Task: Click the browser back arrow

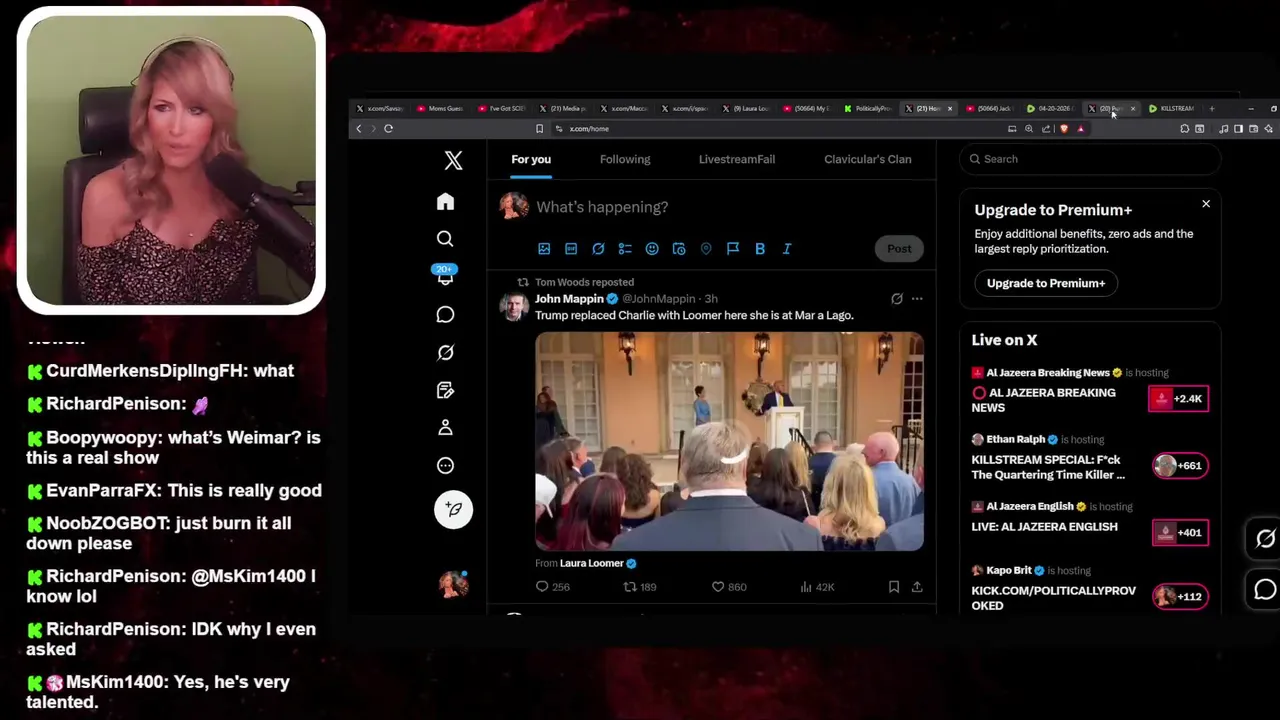Action: pyautogui.click(x=359, y=129)
